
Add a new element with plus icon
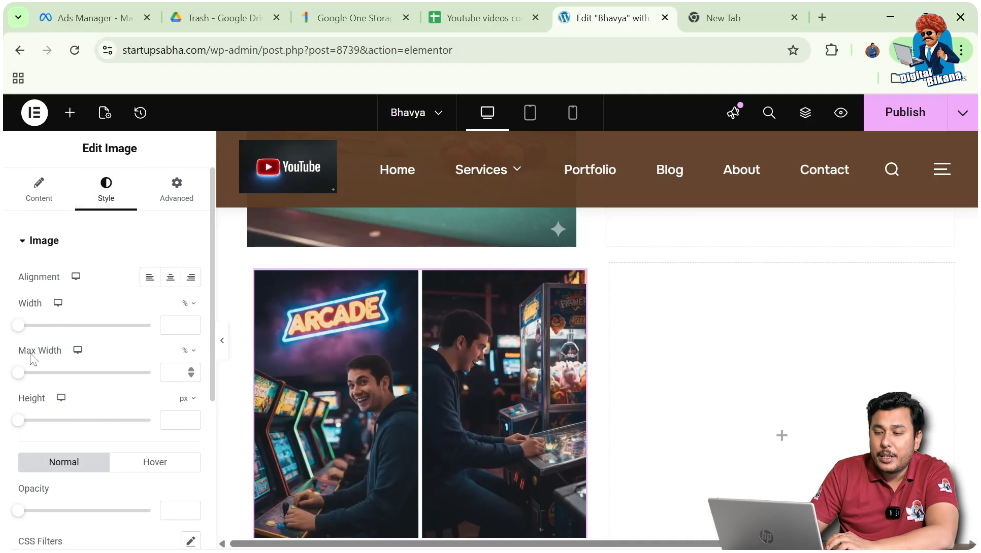[x=70, y=113]
